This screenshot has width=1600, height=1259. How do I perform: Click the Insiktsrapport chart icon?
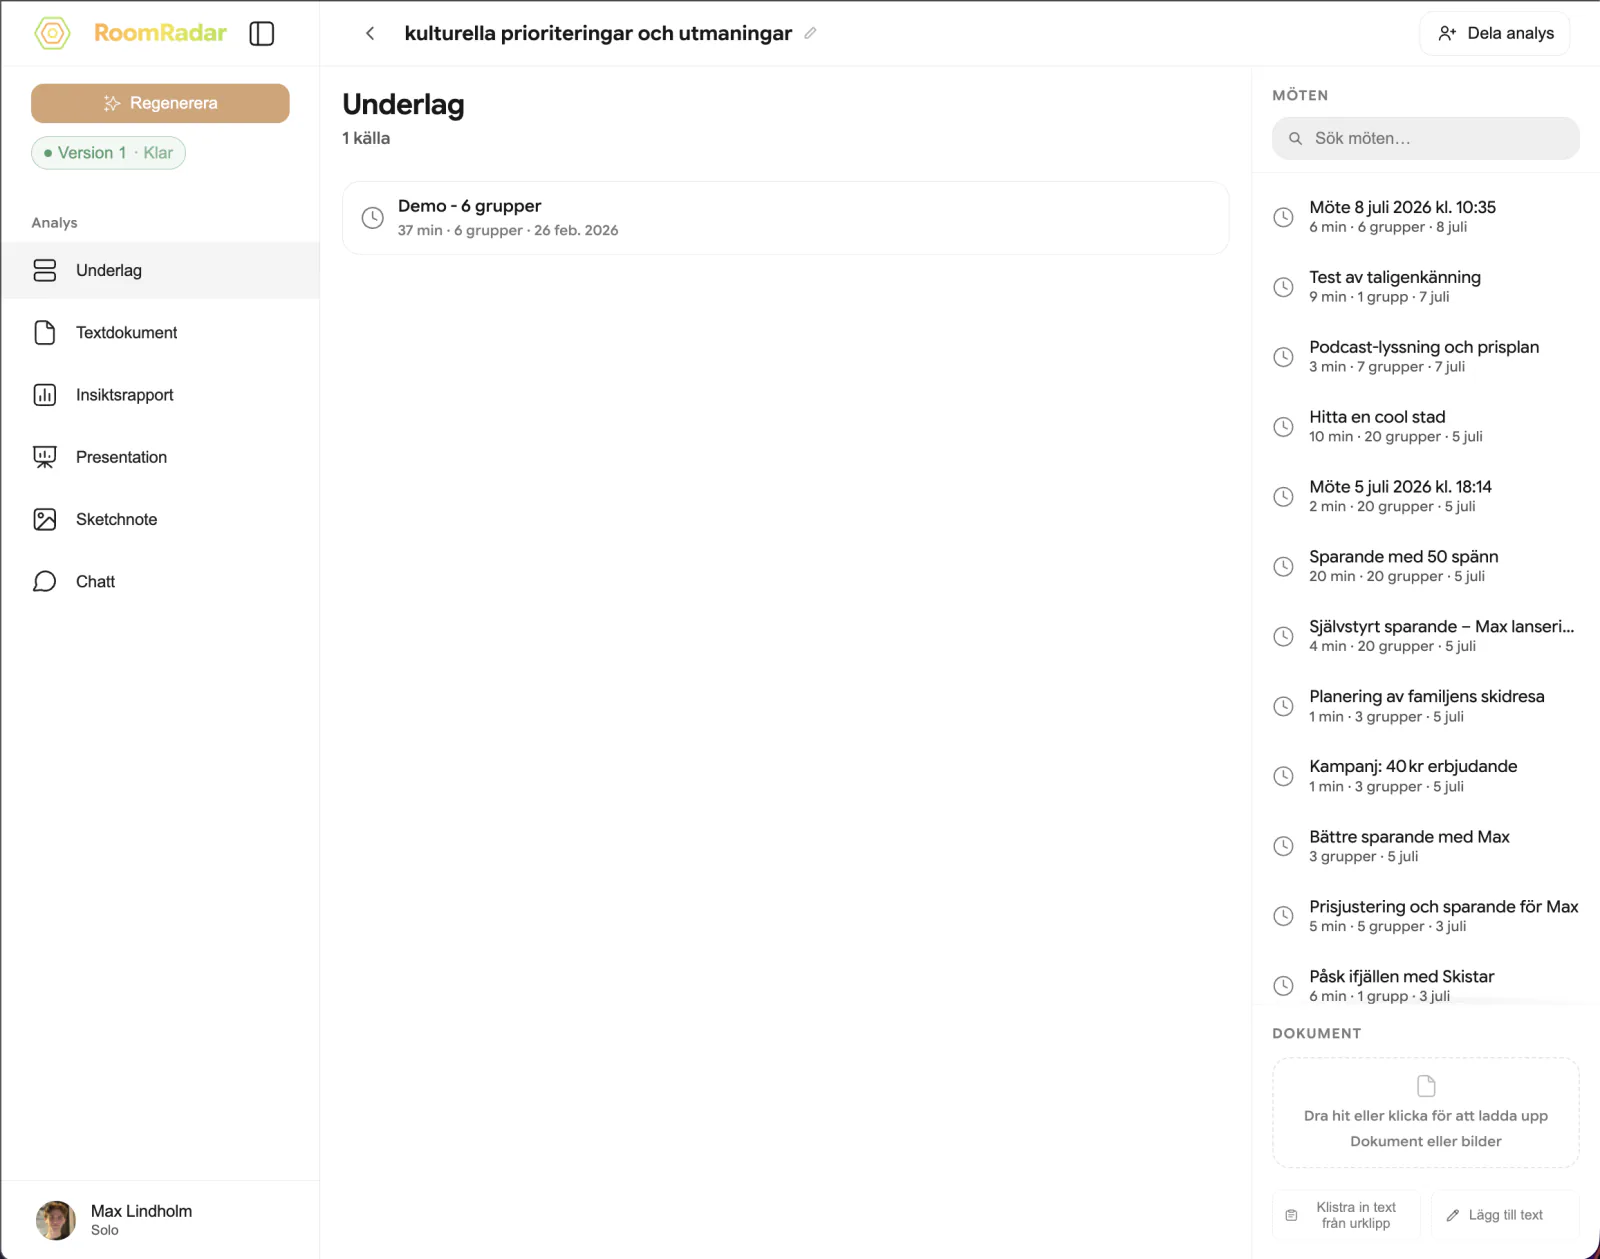[x=45, y=395]
